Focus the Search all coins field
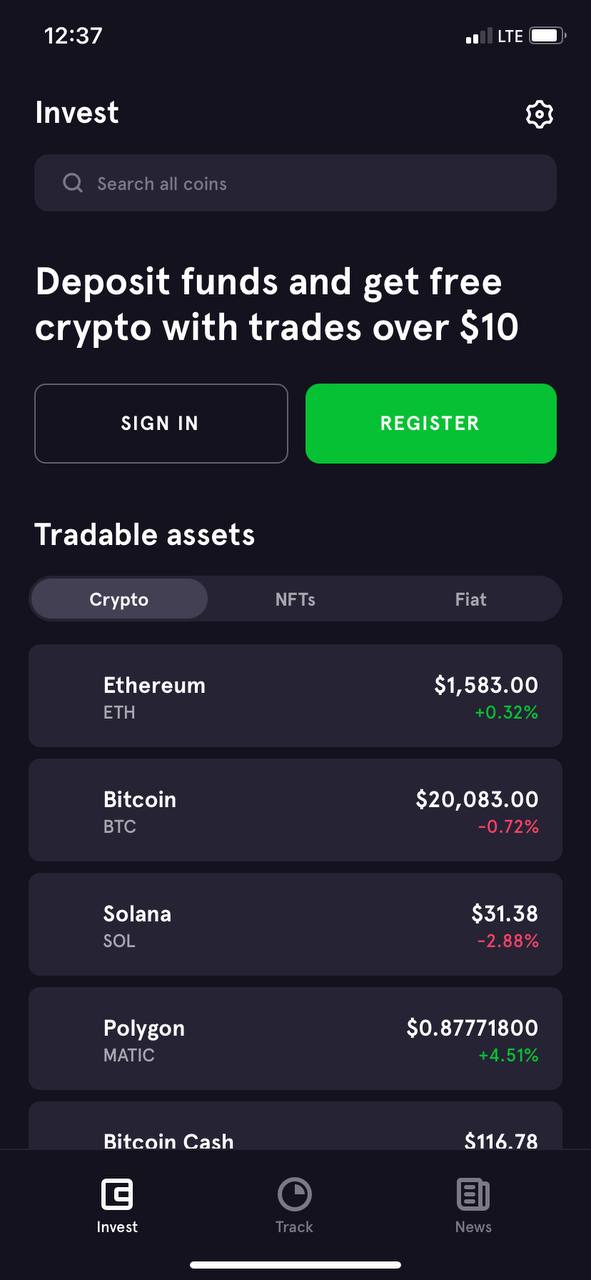 pos(295,183)
